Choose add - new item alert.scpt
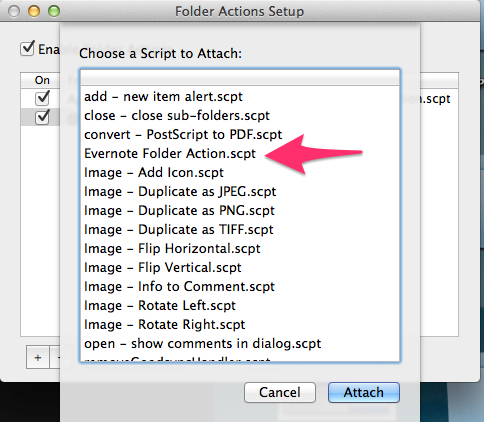 click(x=240, y=97)
